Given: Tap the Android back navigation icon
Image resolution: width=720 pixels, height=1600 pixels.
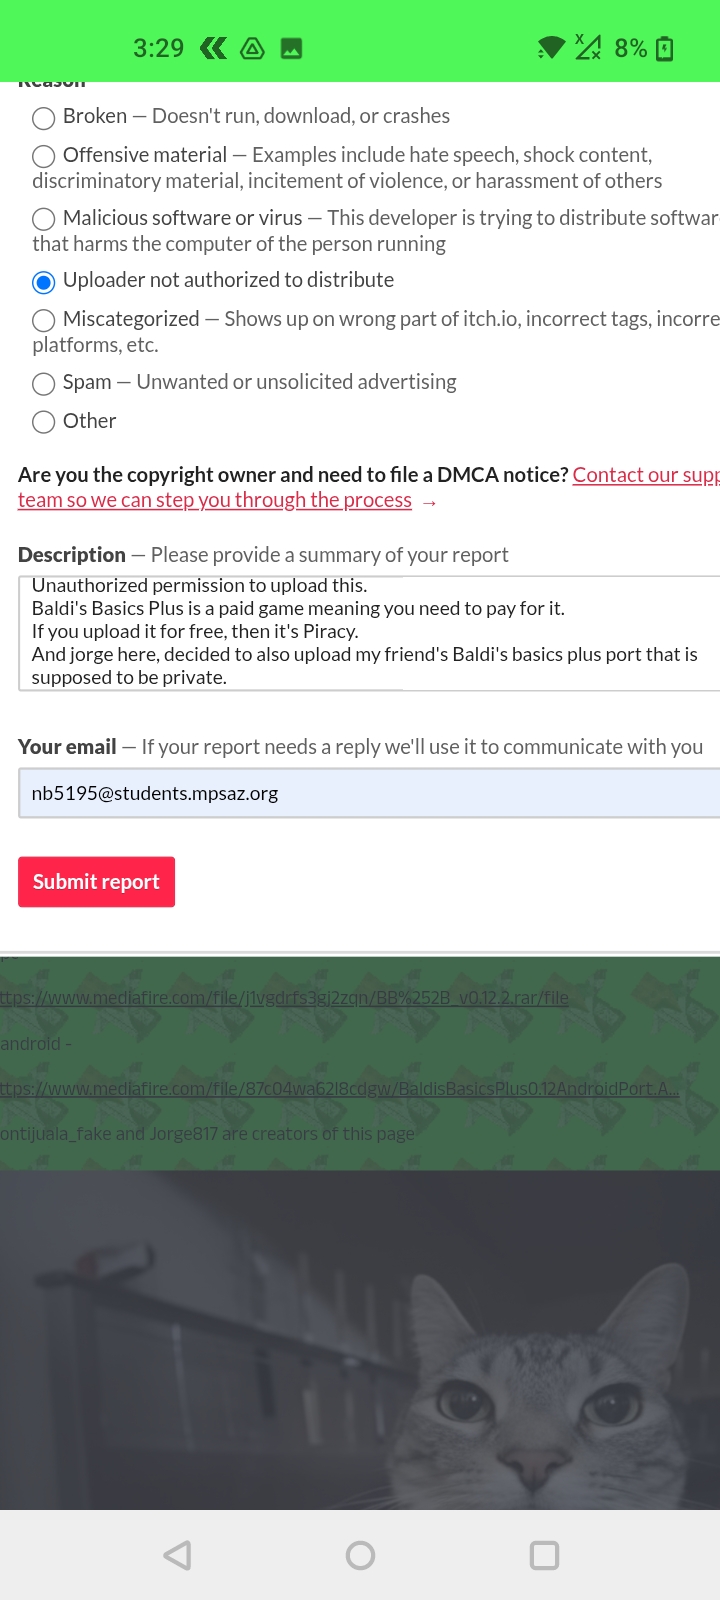Looking at the screenshot, I should (178, 1555).
